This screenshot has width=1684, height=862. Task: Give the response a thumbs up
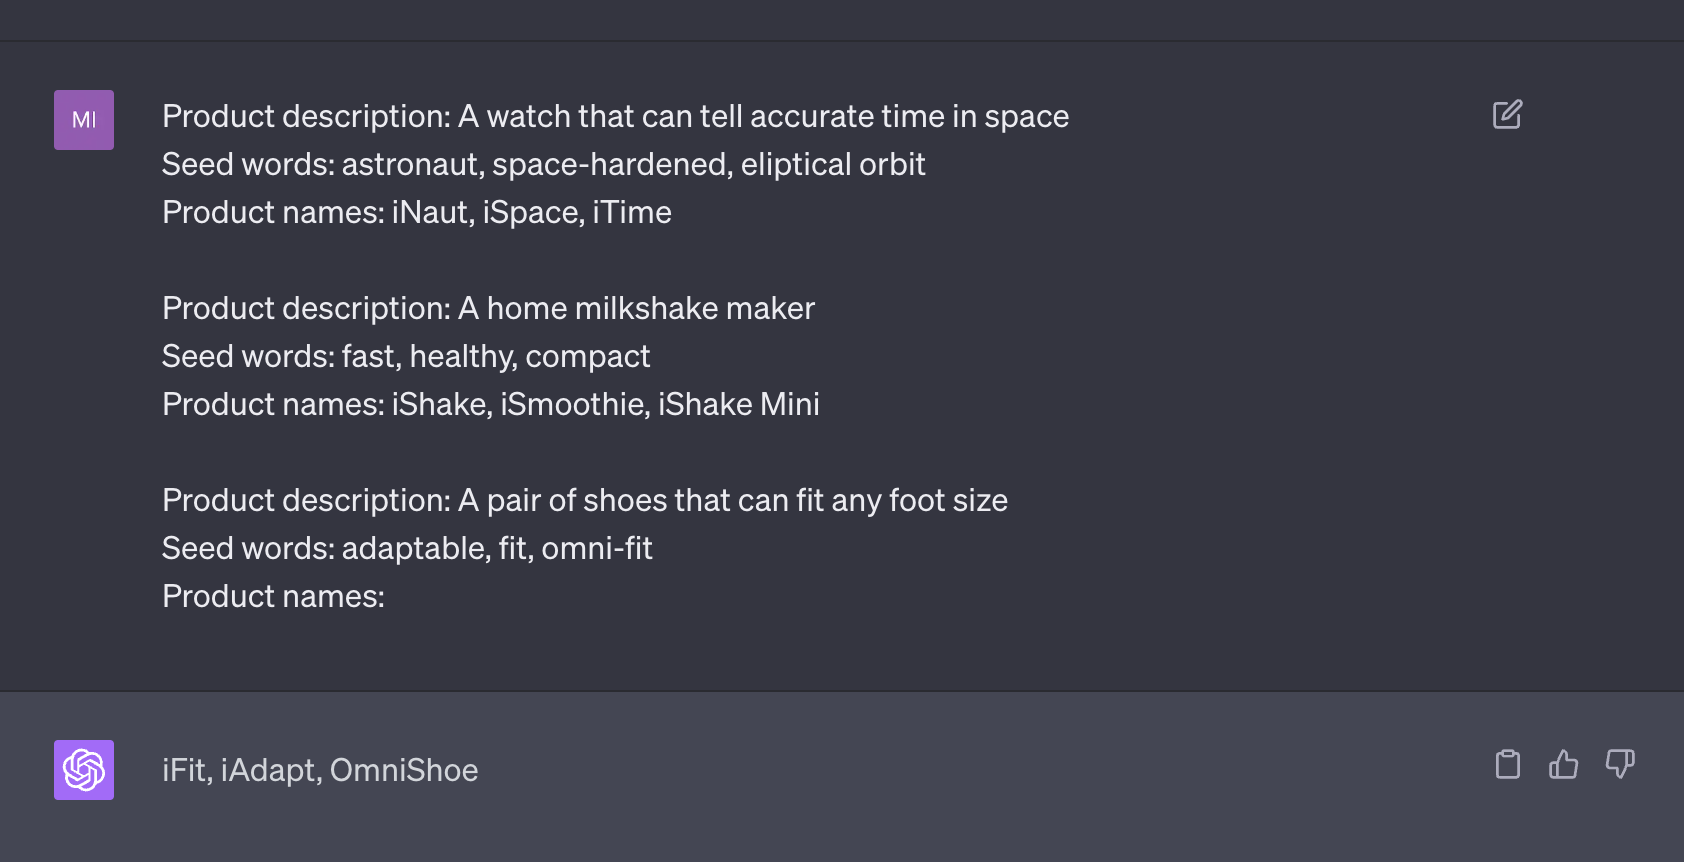coord(1563,765)
